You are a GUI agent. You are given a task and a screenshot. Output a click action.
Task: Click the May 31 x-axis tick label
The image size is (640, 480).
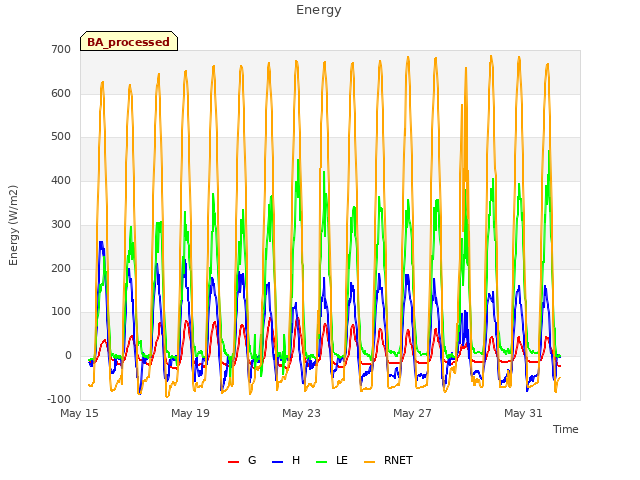(523, 413)
